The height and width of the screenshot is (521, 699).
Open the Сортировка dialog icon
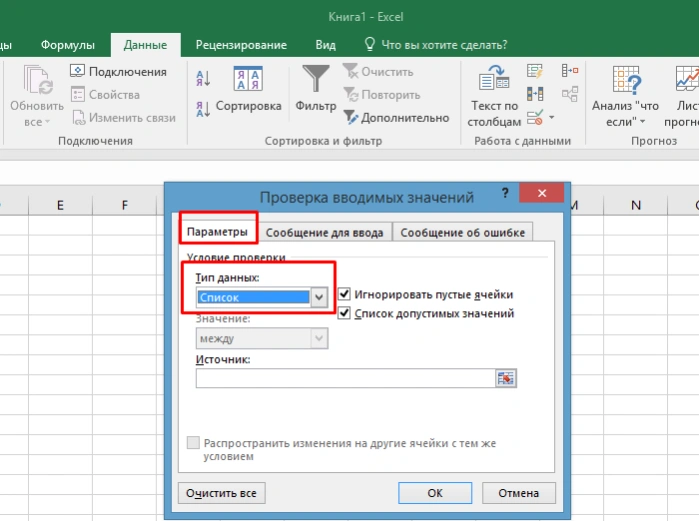tap(248, 78)
